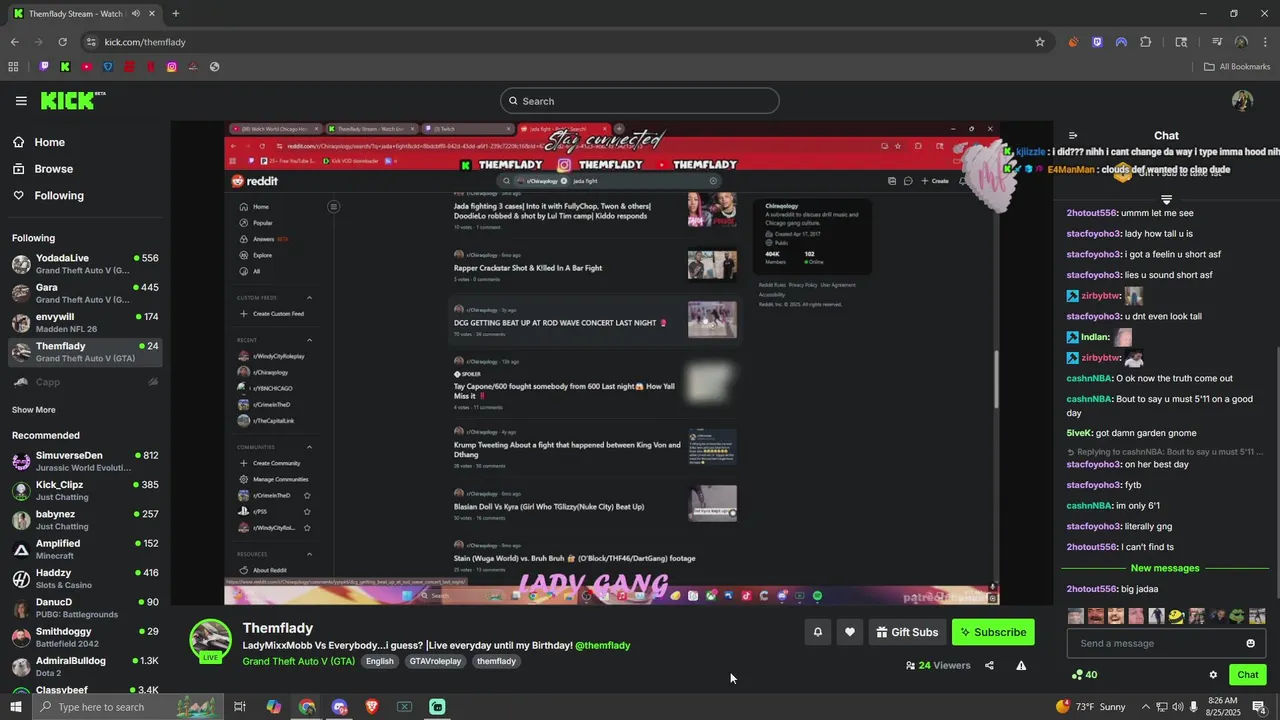Go back with the browser back arrow

[14, 42]
